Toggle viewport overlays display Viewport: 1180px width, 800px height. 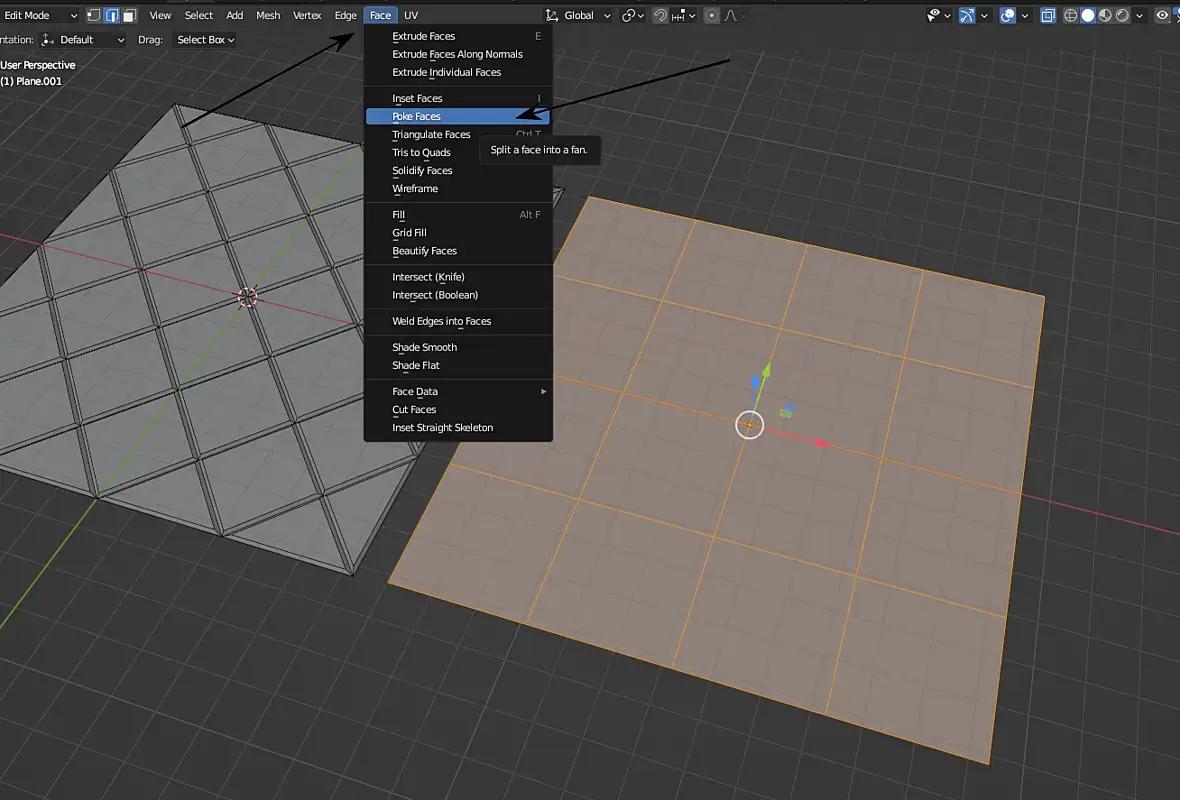(x=1007, y=15)
